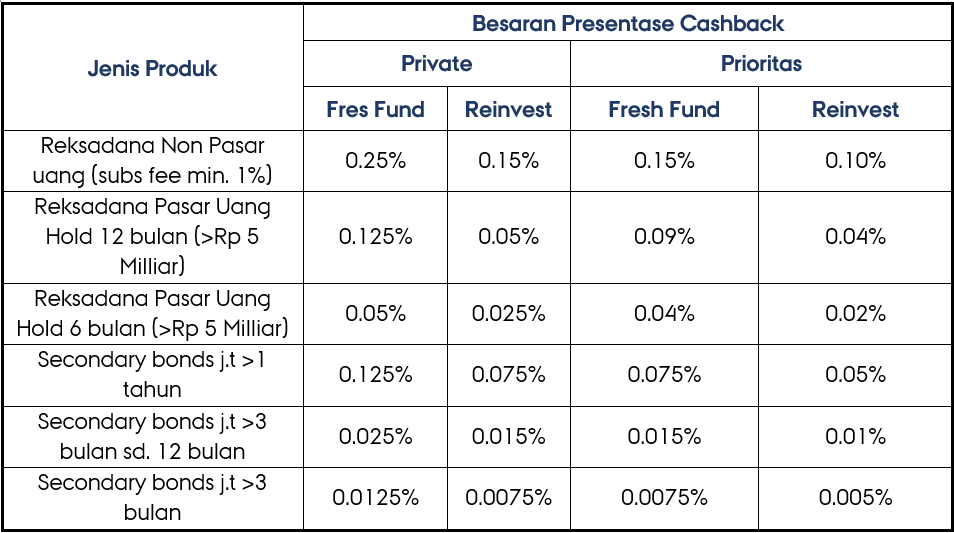Click the 'Prioritas' column group header
Viewport: 954px width, 533px height.
(761, 64)
